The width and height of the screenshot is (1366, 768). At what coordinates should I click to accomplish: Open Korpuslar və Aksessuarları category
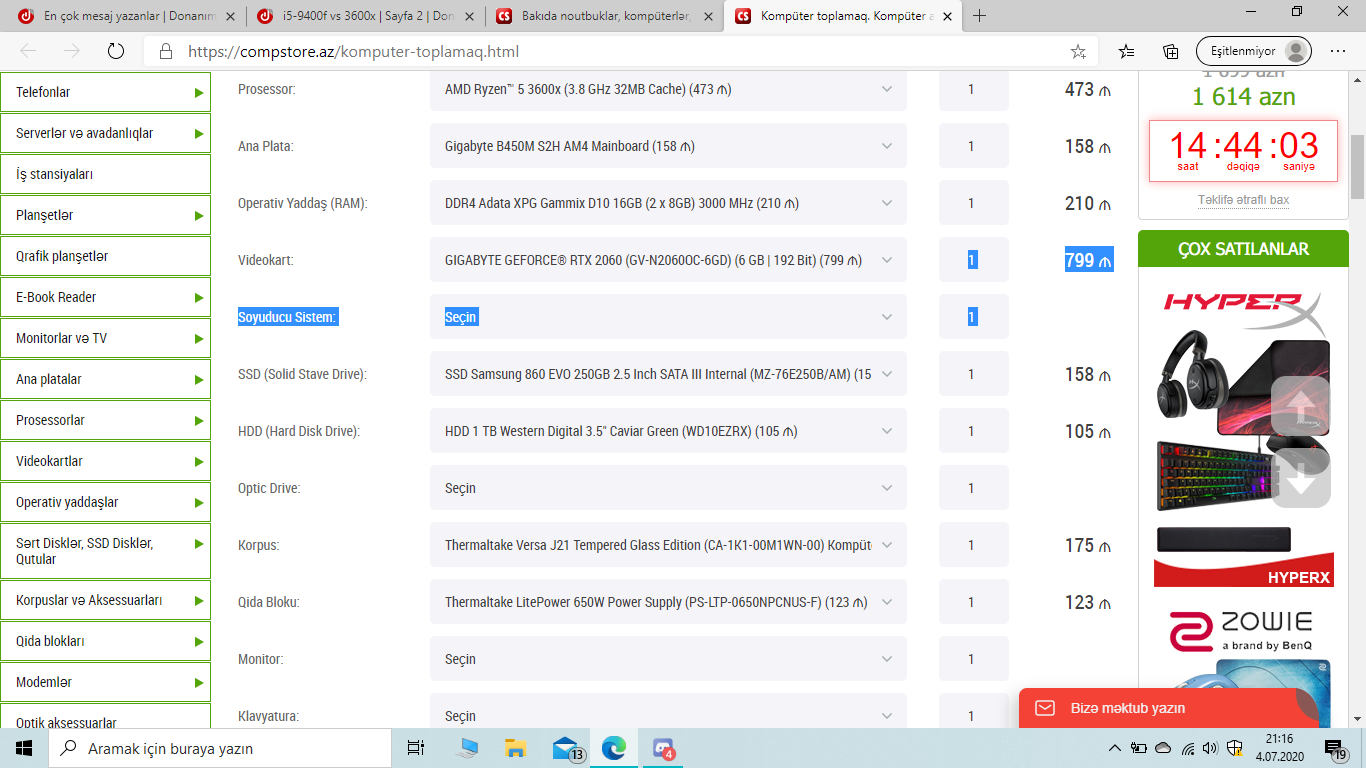click(105, 600)
